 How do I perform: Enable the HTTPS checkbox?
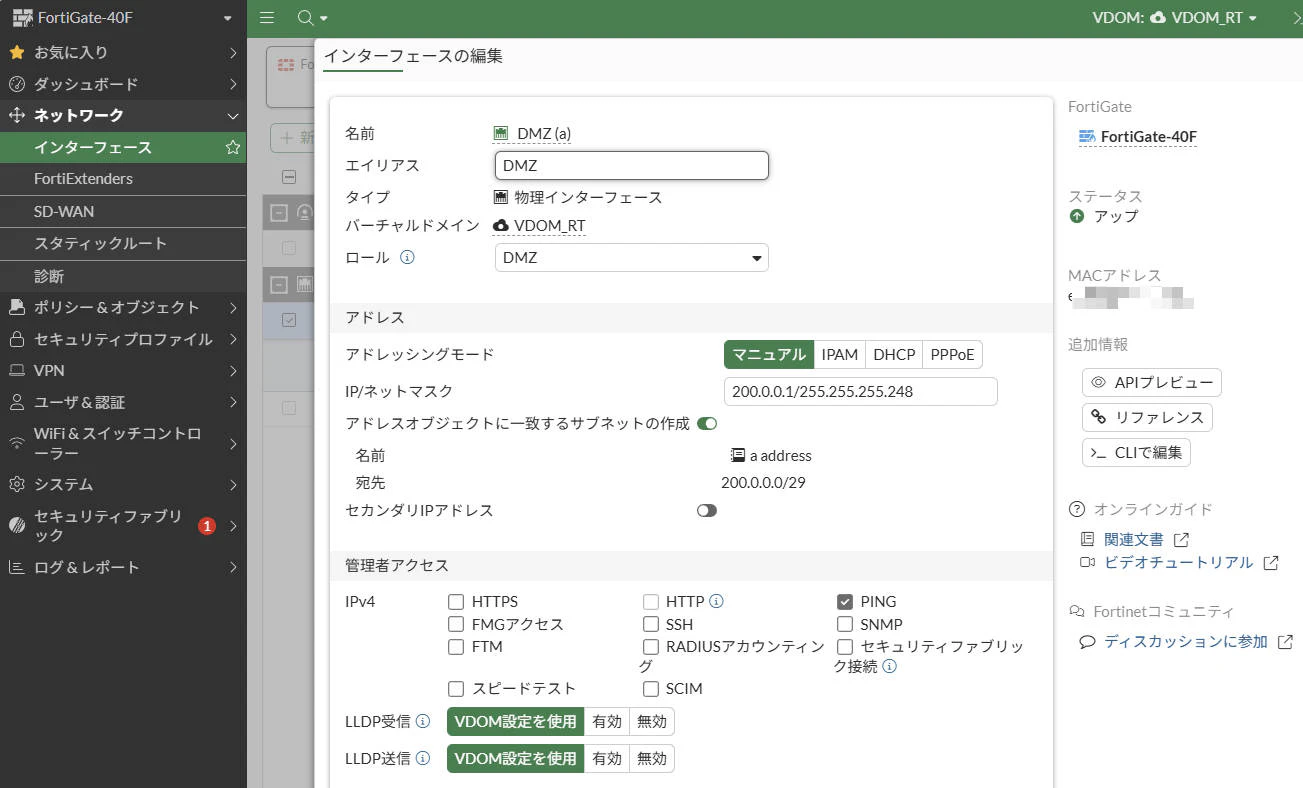tap(456, 602)
